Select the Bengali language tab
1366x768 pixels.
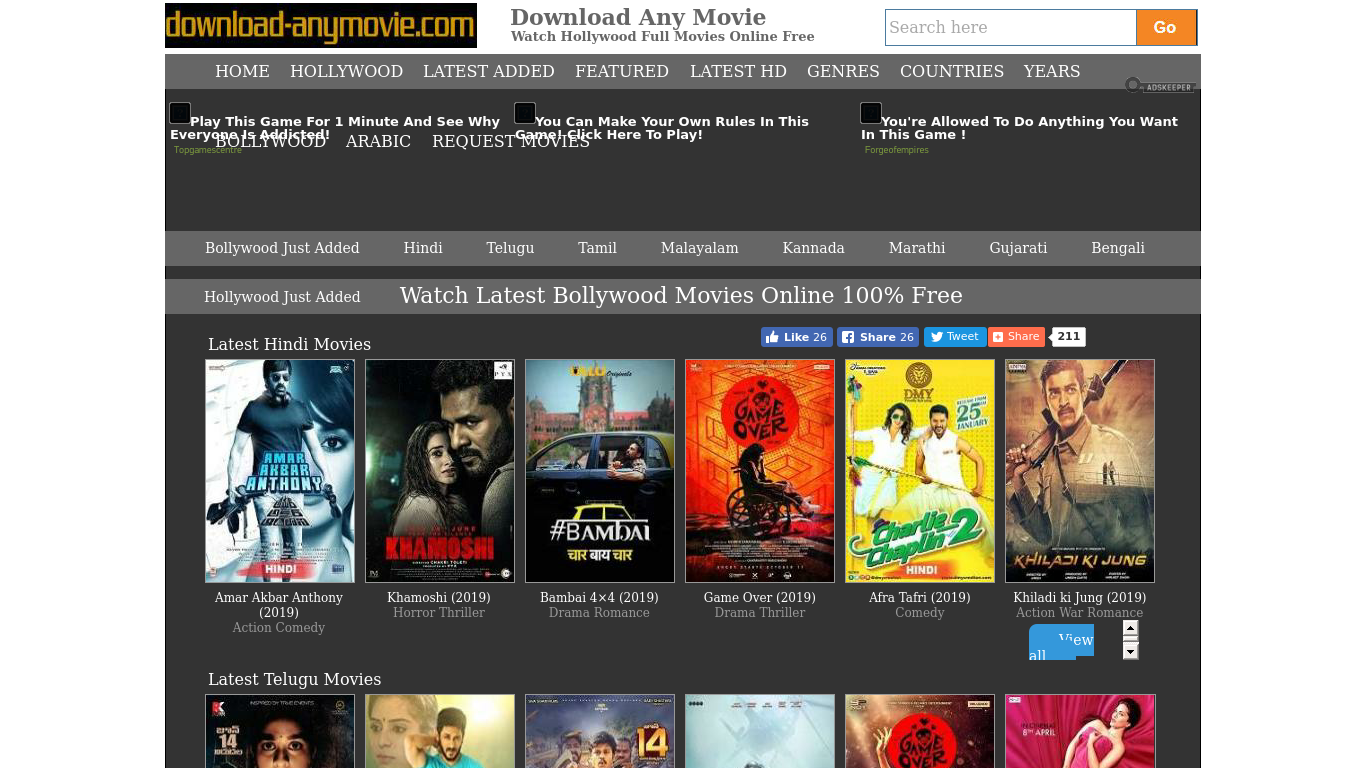[x=1118, y=248]
